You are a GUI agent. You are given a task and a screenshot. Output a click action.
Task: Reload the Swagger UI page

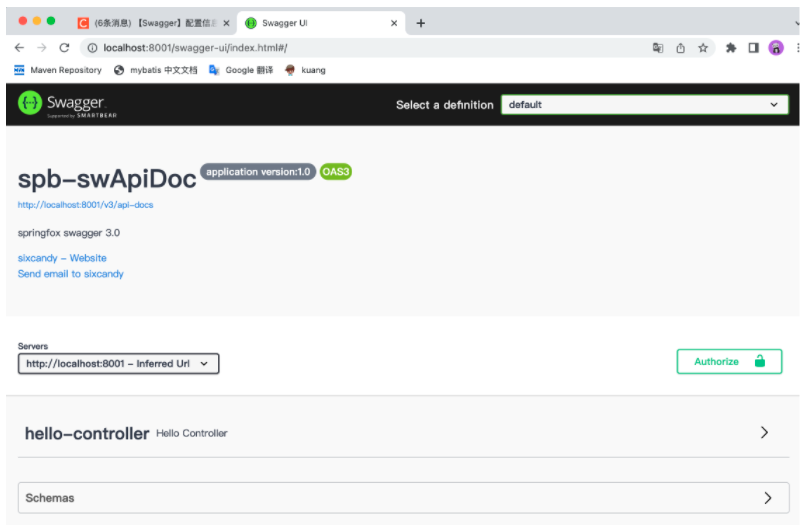[64, 48]
